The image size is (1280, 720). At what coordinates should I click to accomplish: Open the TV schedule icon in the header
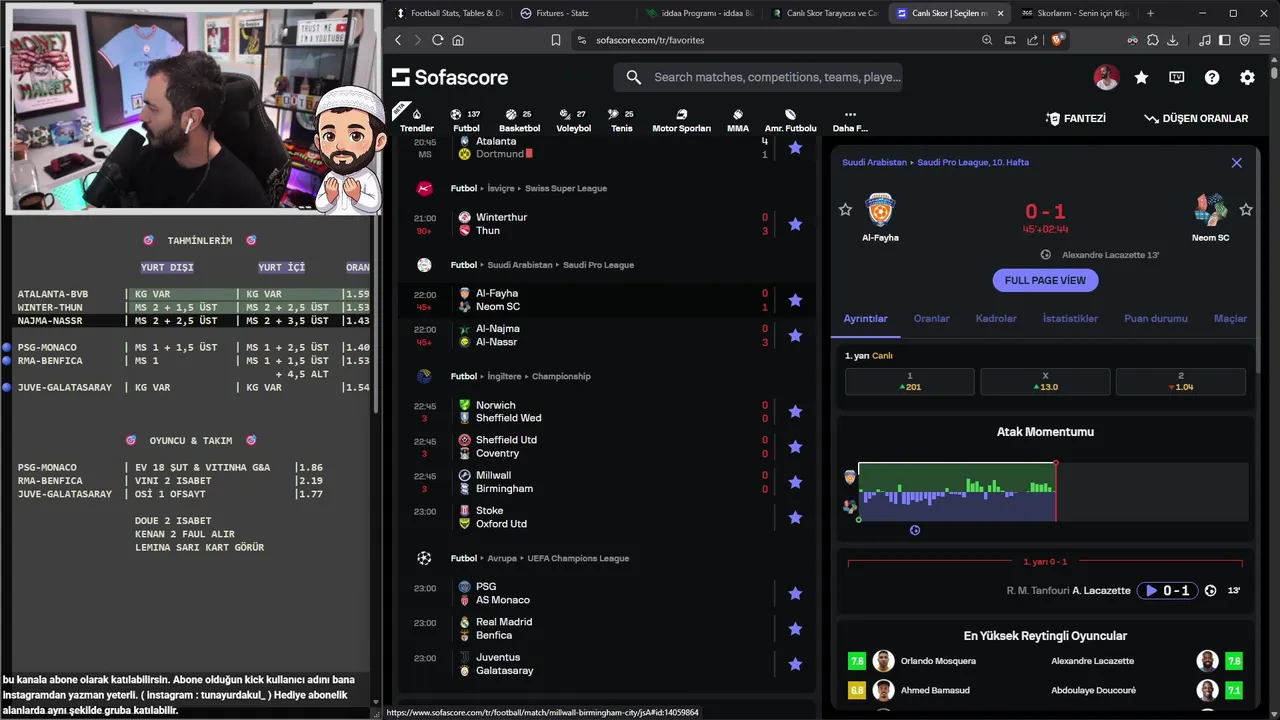[x=1177, y=78]
